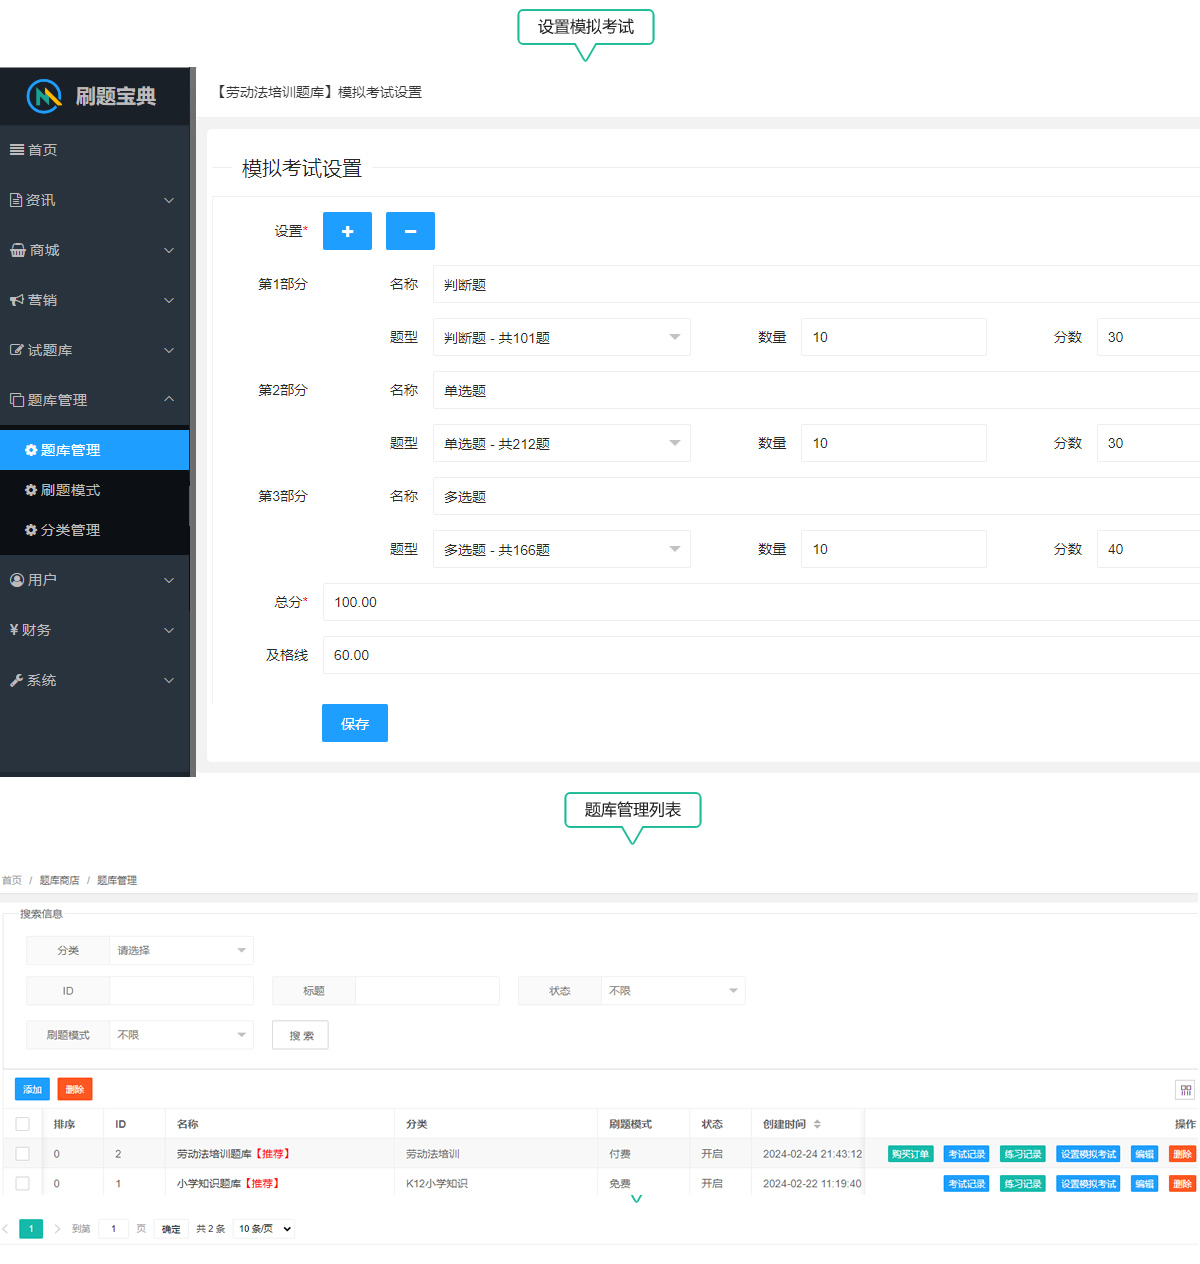Open the 分类 请选择 dropdown in the search form
Viewport: 1200px width, 1264px height.
point(181,951)
